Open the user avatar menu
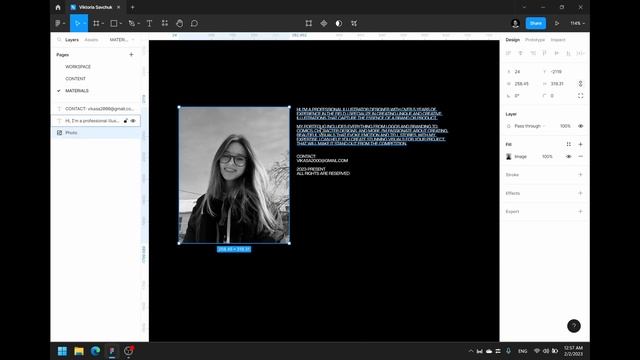Image resolution: width=640 pixels, height=360 pixels. click(x=515, y=23)
